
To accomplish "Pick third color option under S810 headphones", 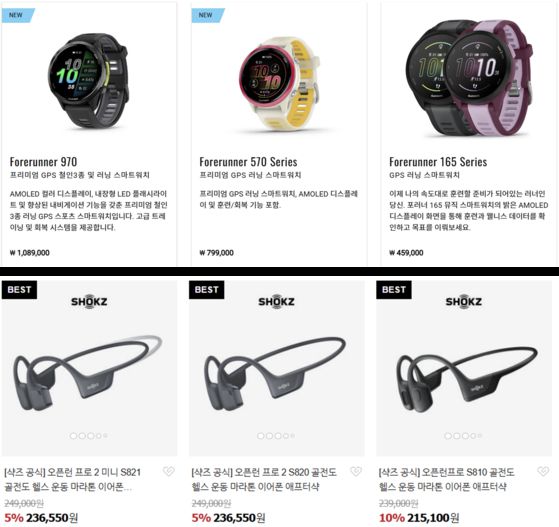I will pos(465,436).
